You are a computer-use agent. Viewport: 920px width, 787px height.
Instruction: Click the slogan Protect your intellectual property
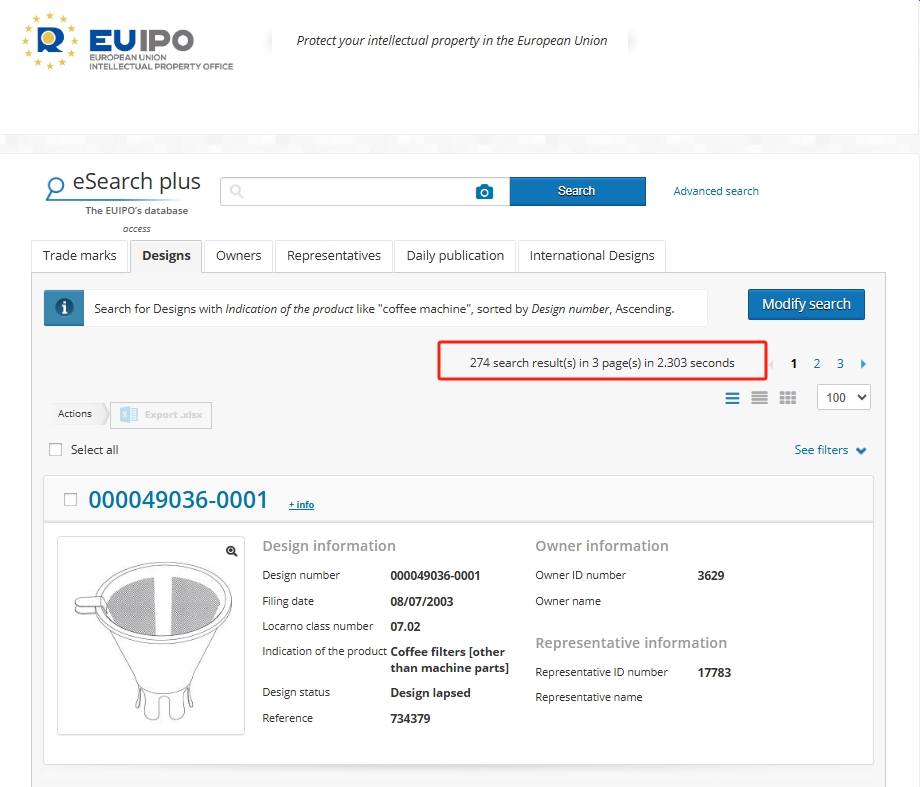tap(452, 40)
